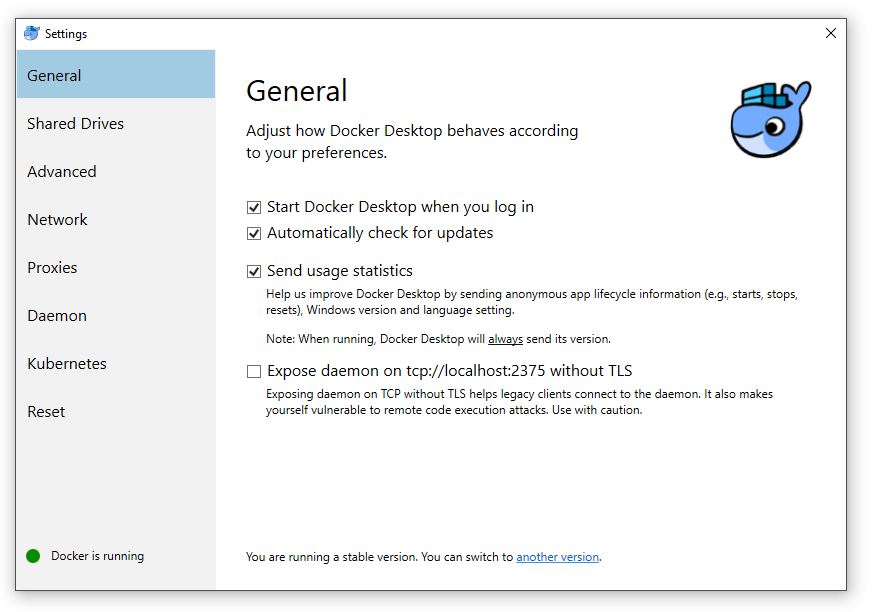Close the Settings window
The width and height of the screenshot is (872, 612).
click(x=830, y=33)
